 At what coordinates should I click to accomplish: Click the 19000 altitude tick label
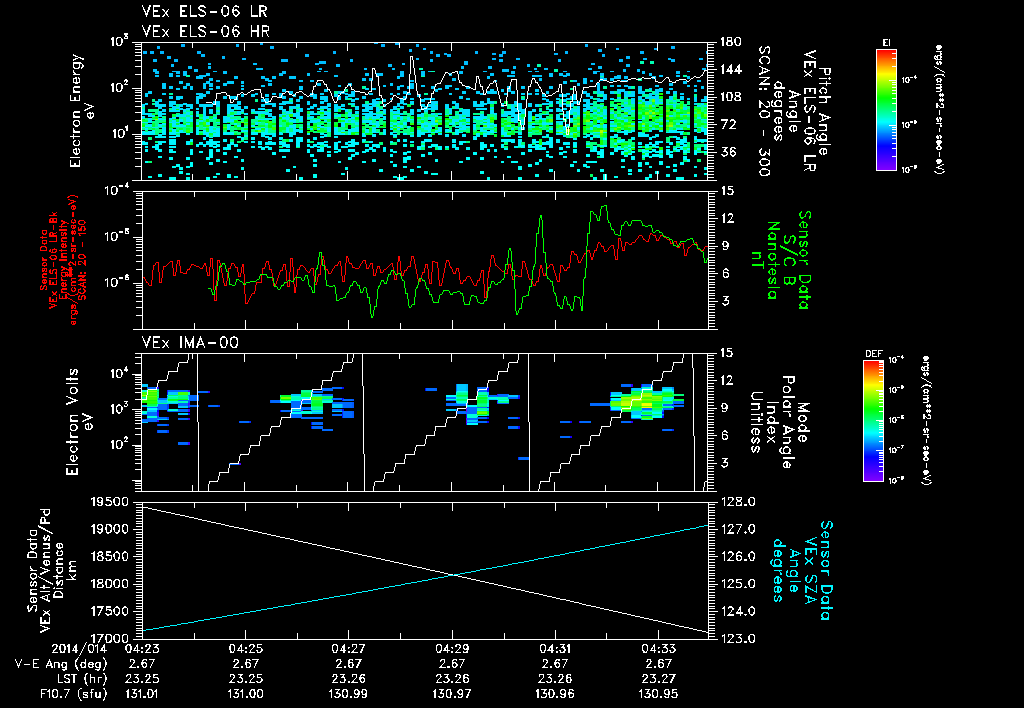pyautogui.click(x=108, y=529)
